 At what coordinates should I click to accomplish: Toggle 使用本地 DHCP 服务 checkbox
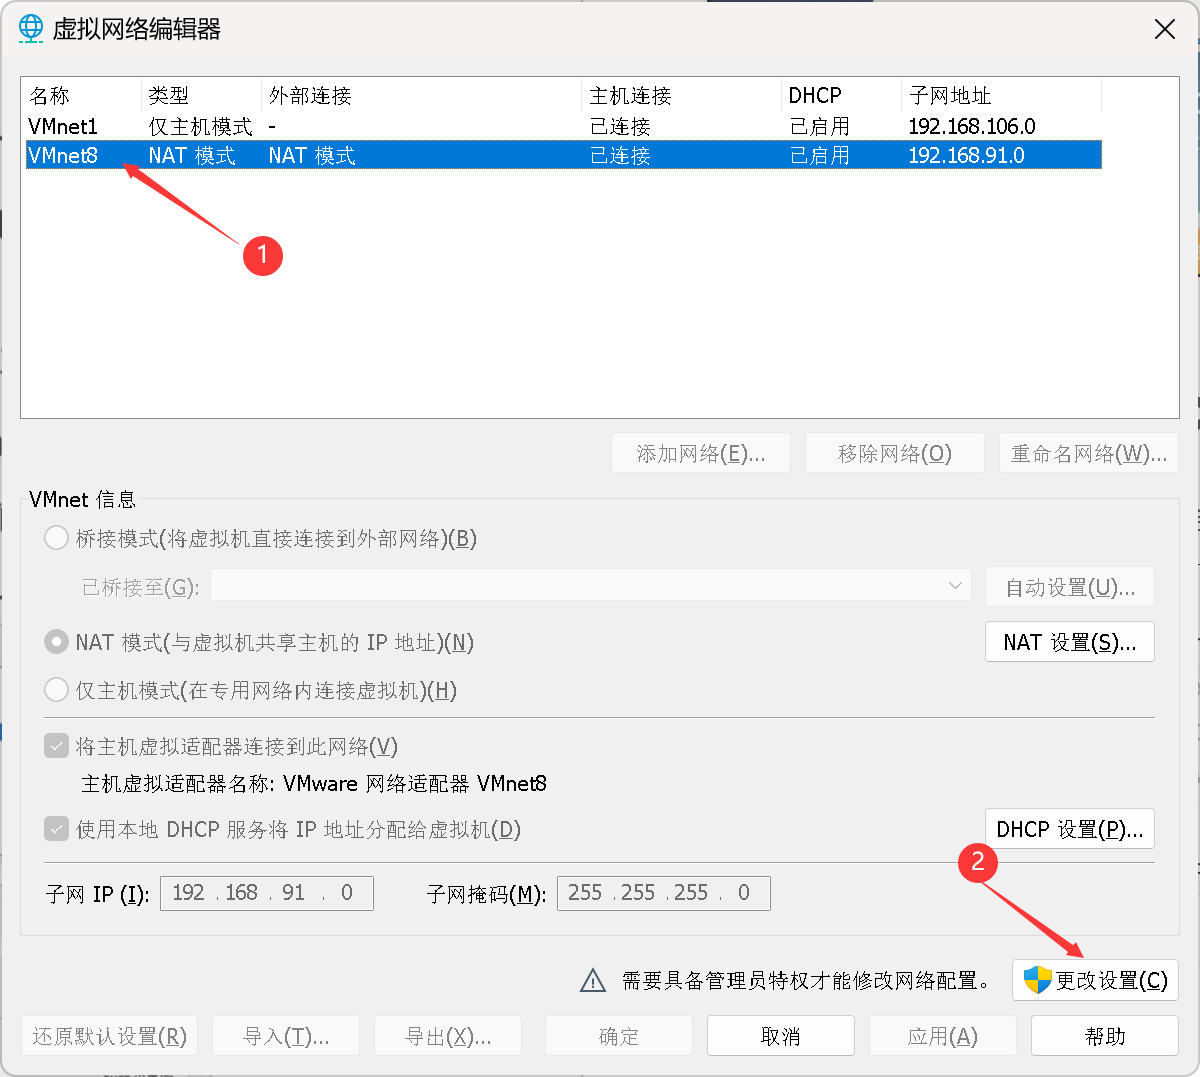pyautogui.click(x=57, y=829)
